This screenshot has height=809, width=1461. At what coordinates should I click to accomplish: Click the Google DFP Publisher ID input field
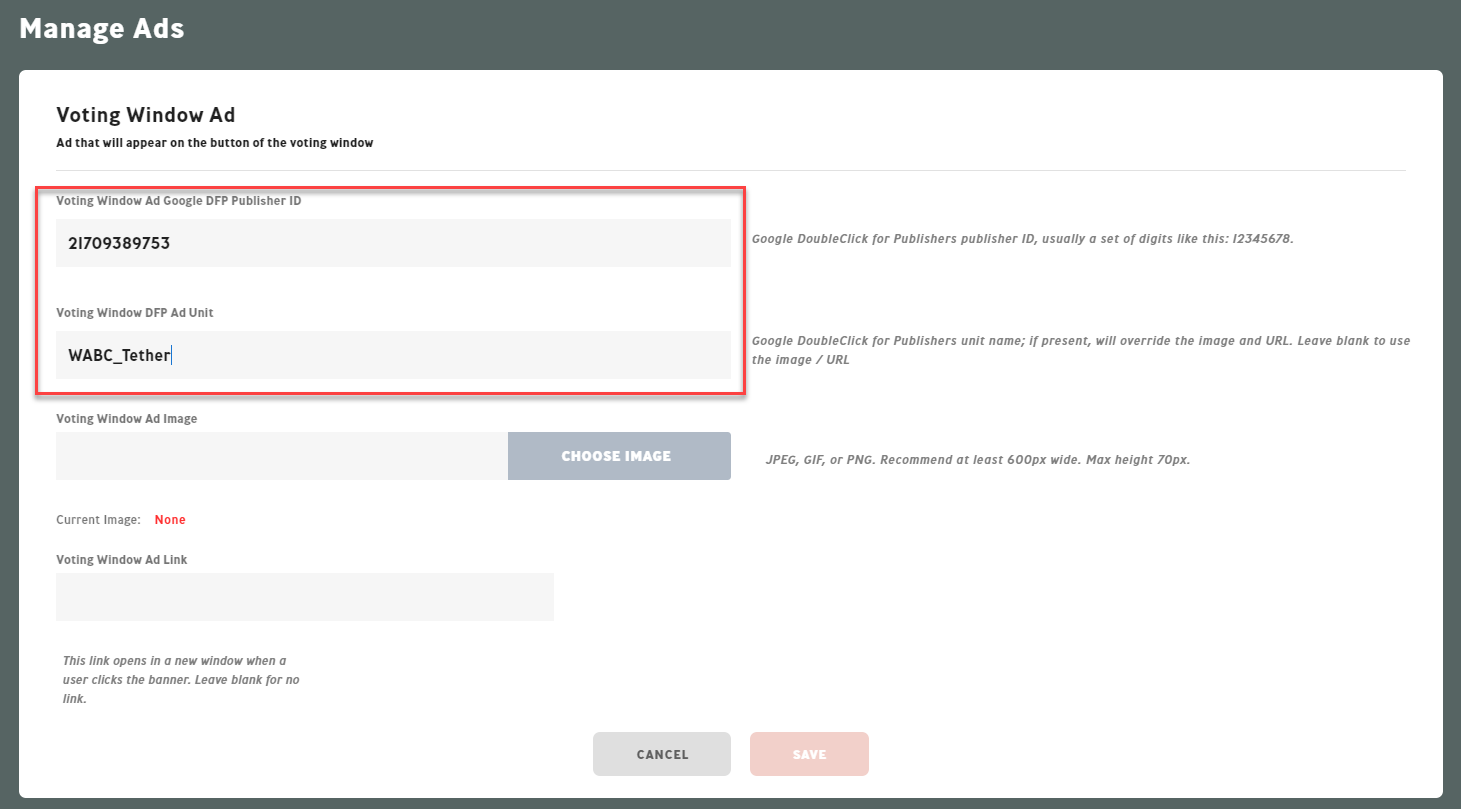pos(393,243)
